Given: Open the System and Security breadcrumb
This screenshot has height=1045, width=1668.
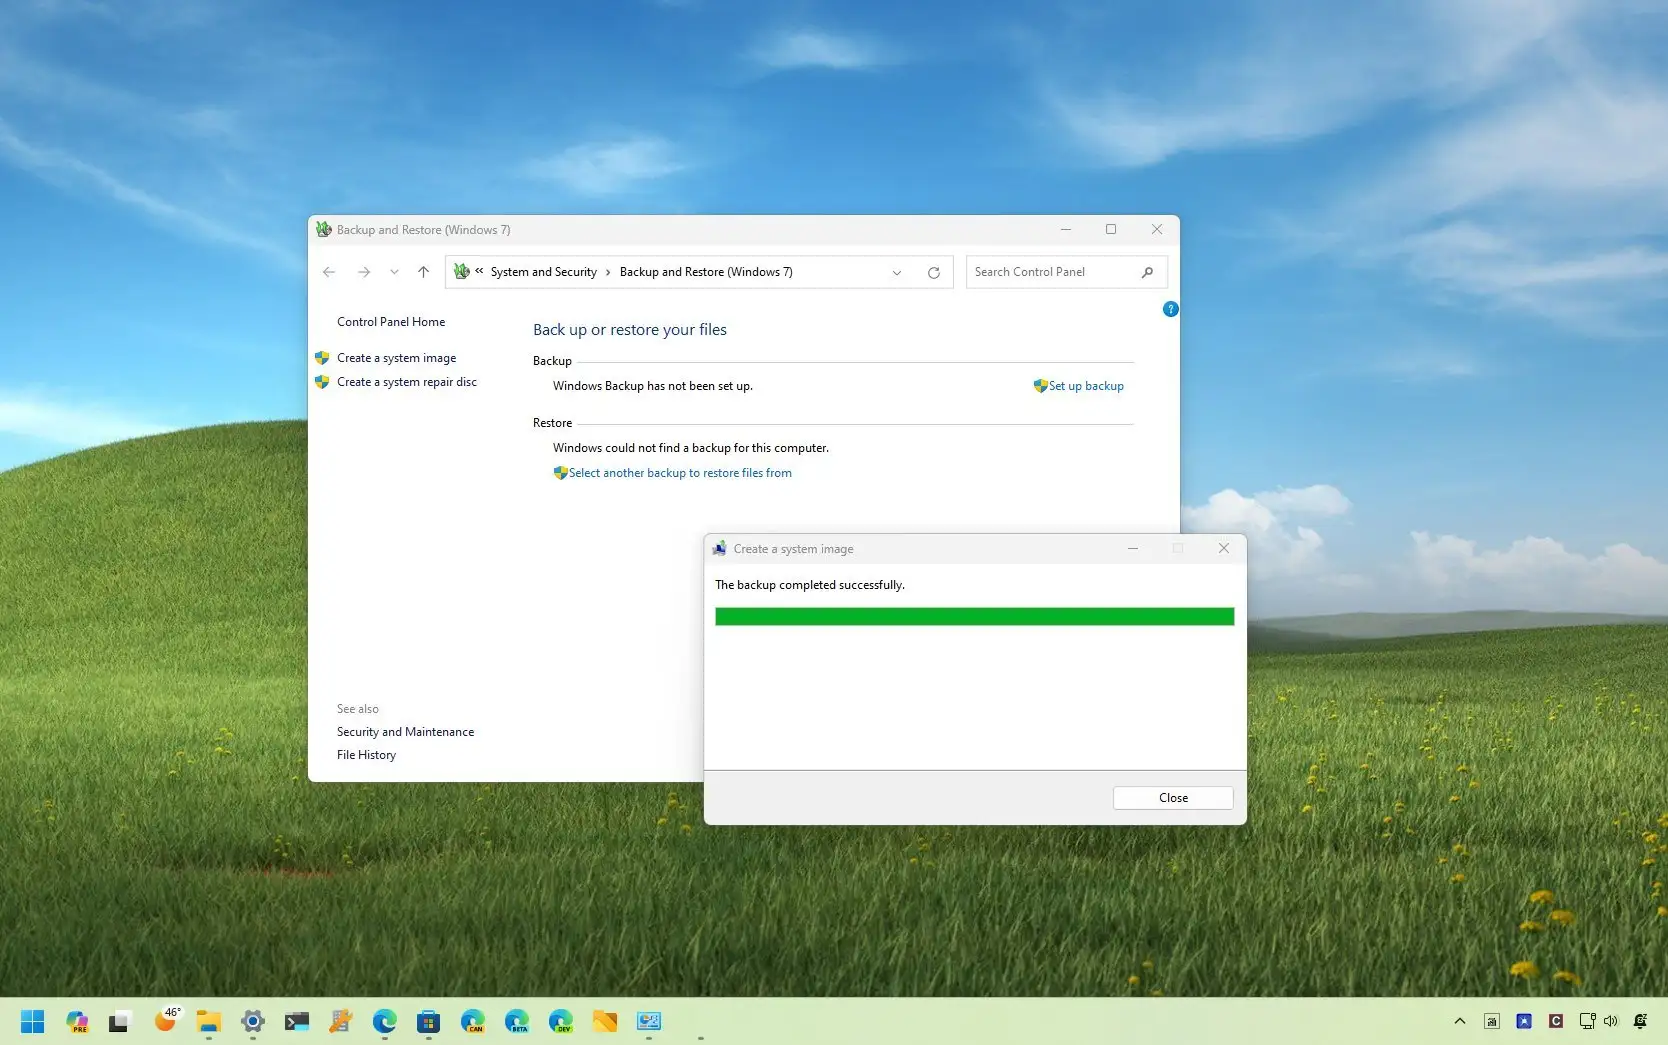Looking at the screenshot, I should [543, 272].
